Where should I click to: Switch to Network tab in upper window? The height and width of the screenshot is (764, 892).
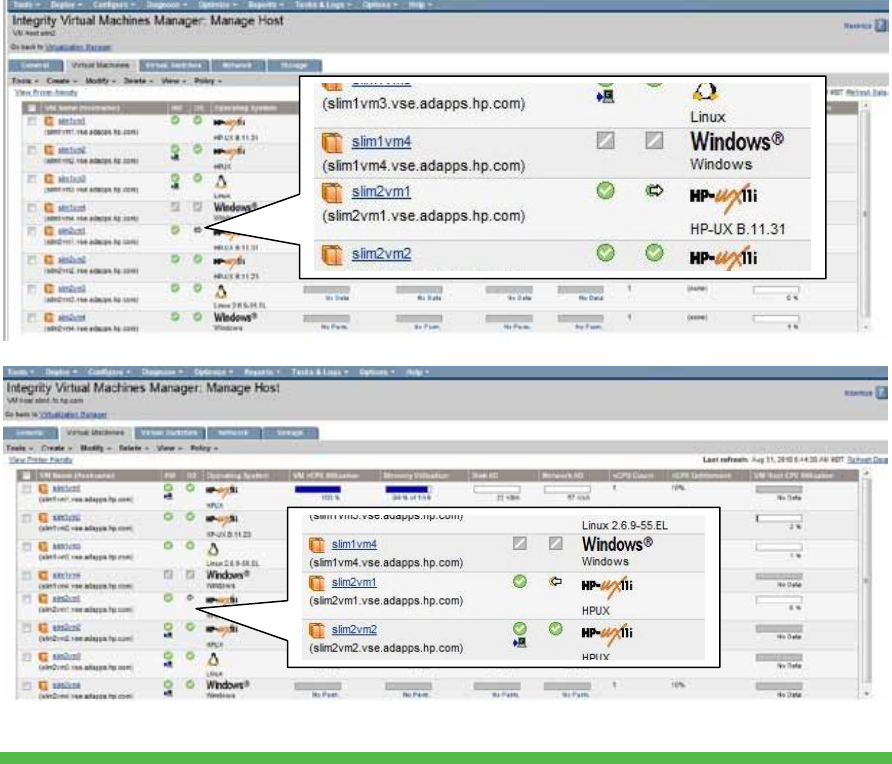click(237, 65)
